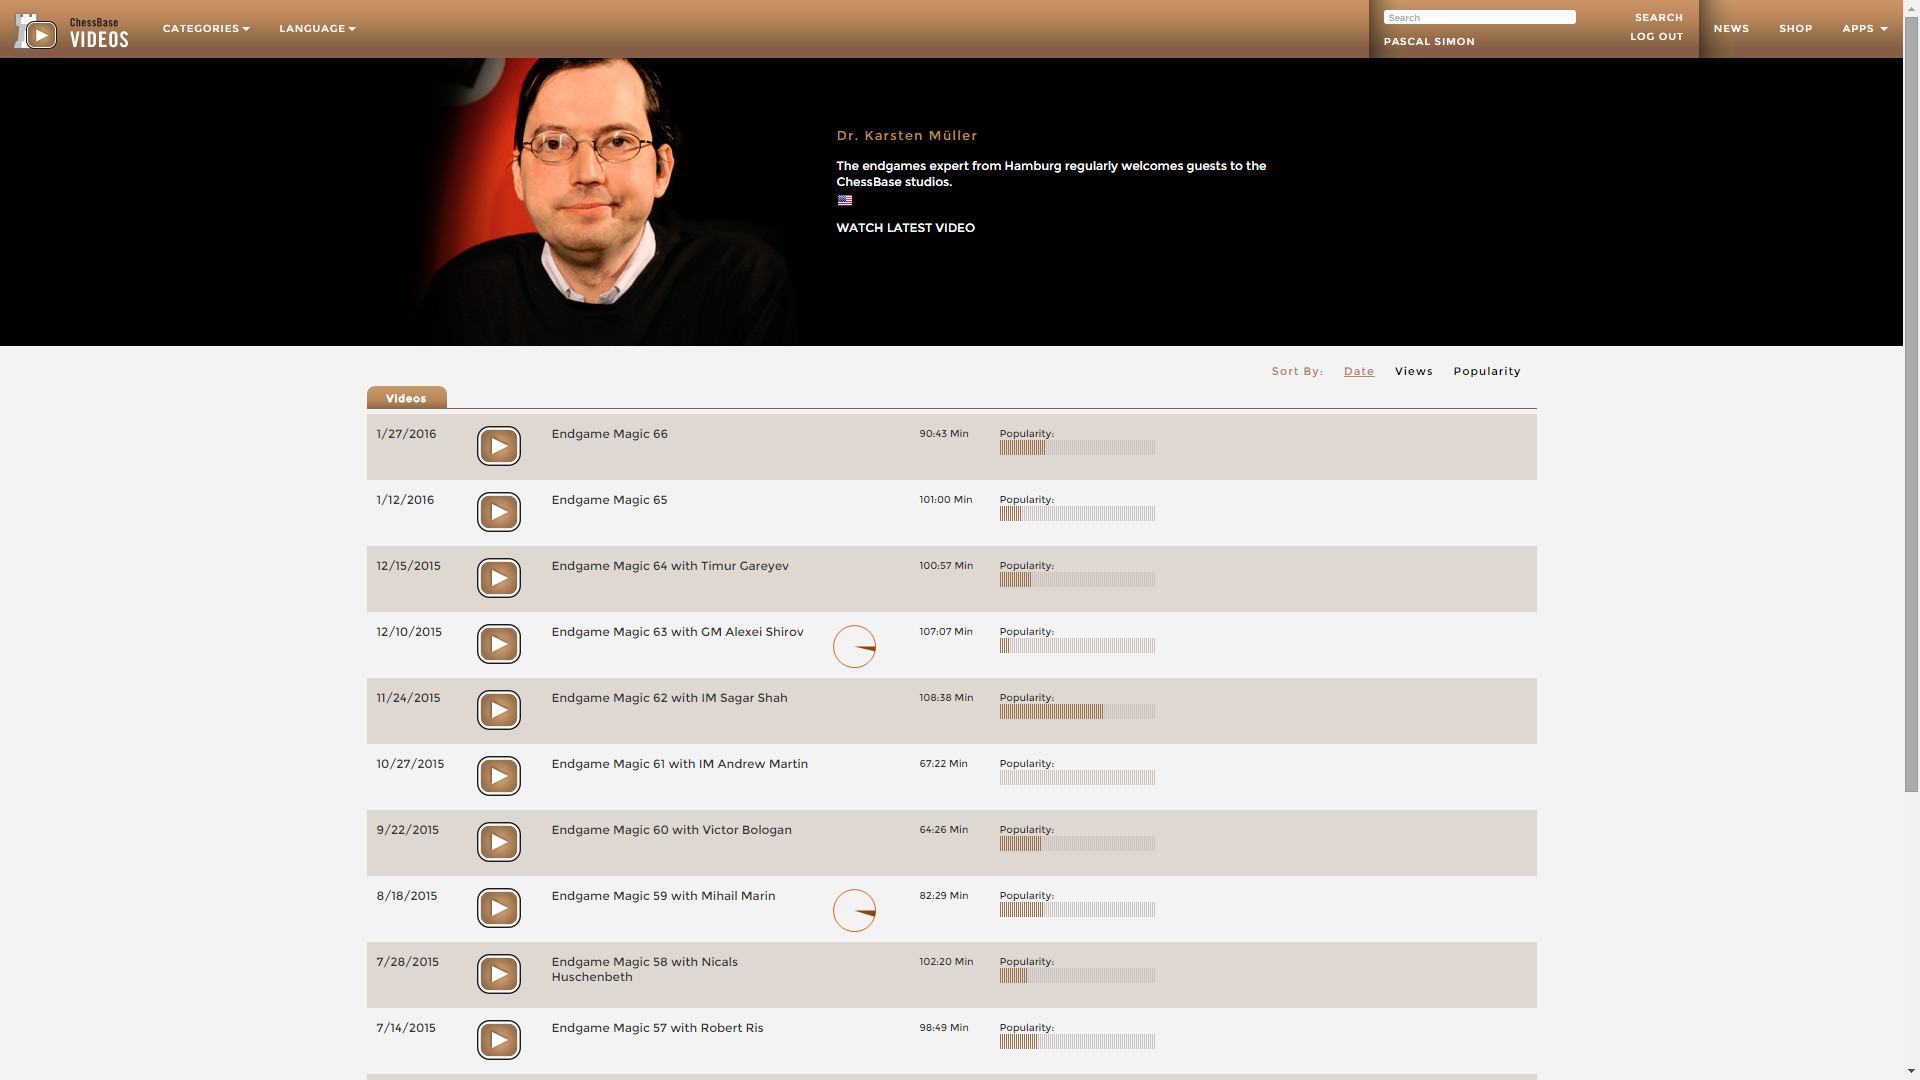Sort the list by Popularity
The image size is (1920, 1080).
[x=1486, y=371]
